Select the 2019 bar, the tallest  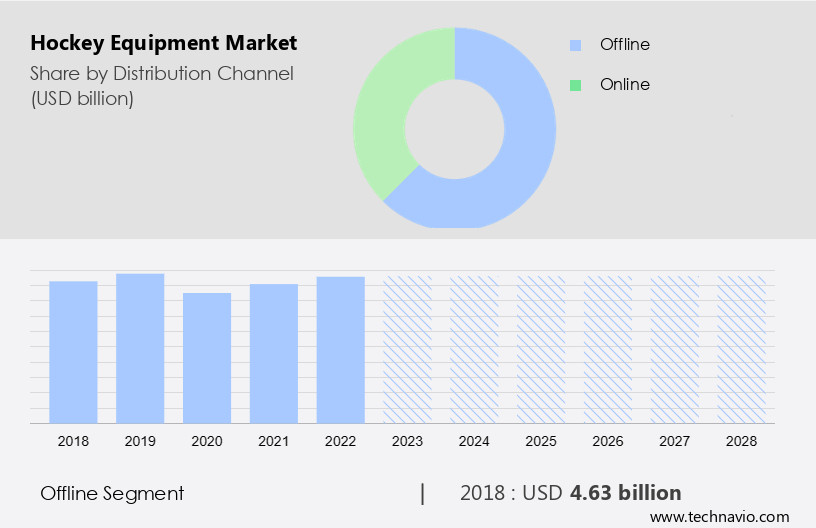pos(140,348)
